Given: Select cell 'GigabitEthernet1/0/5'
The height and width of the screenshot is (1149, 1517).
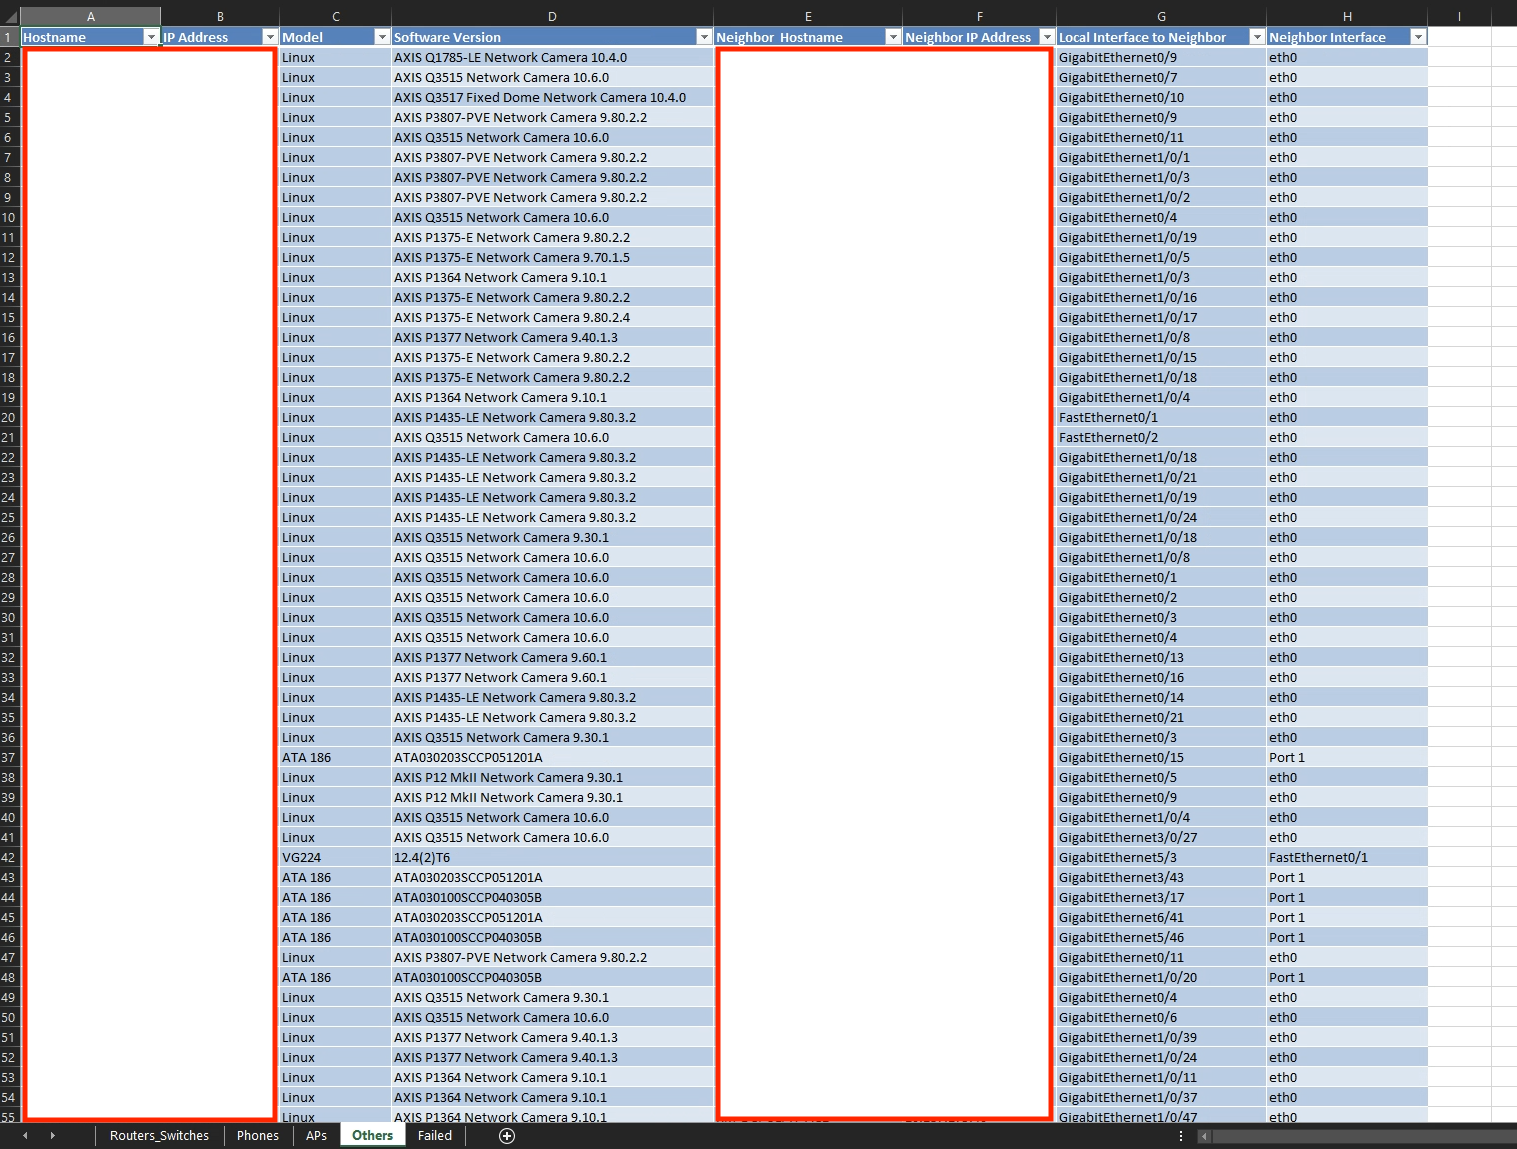Looking at the screenshot, I should (1161, 257).
